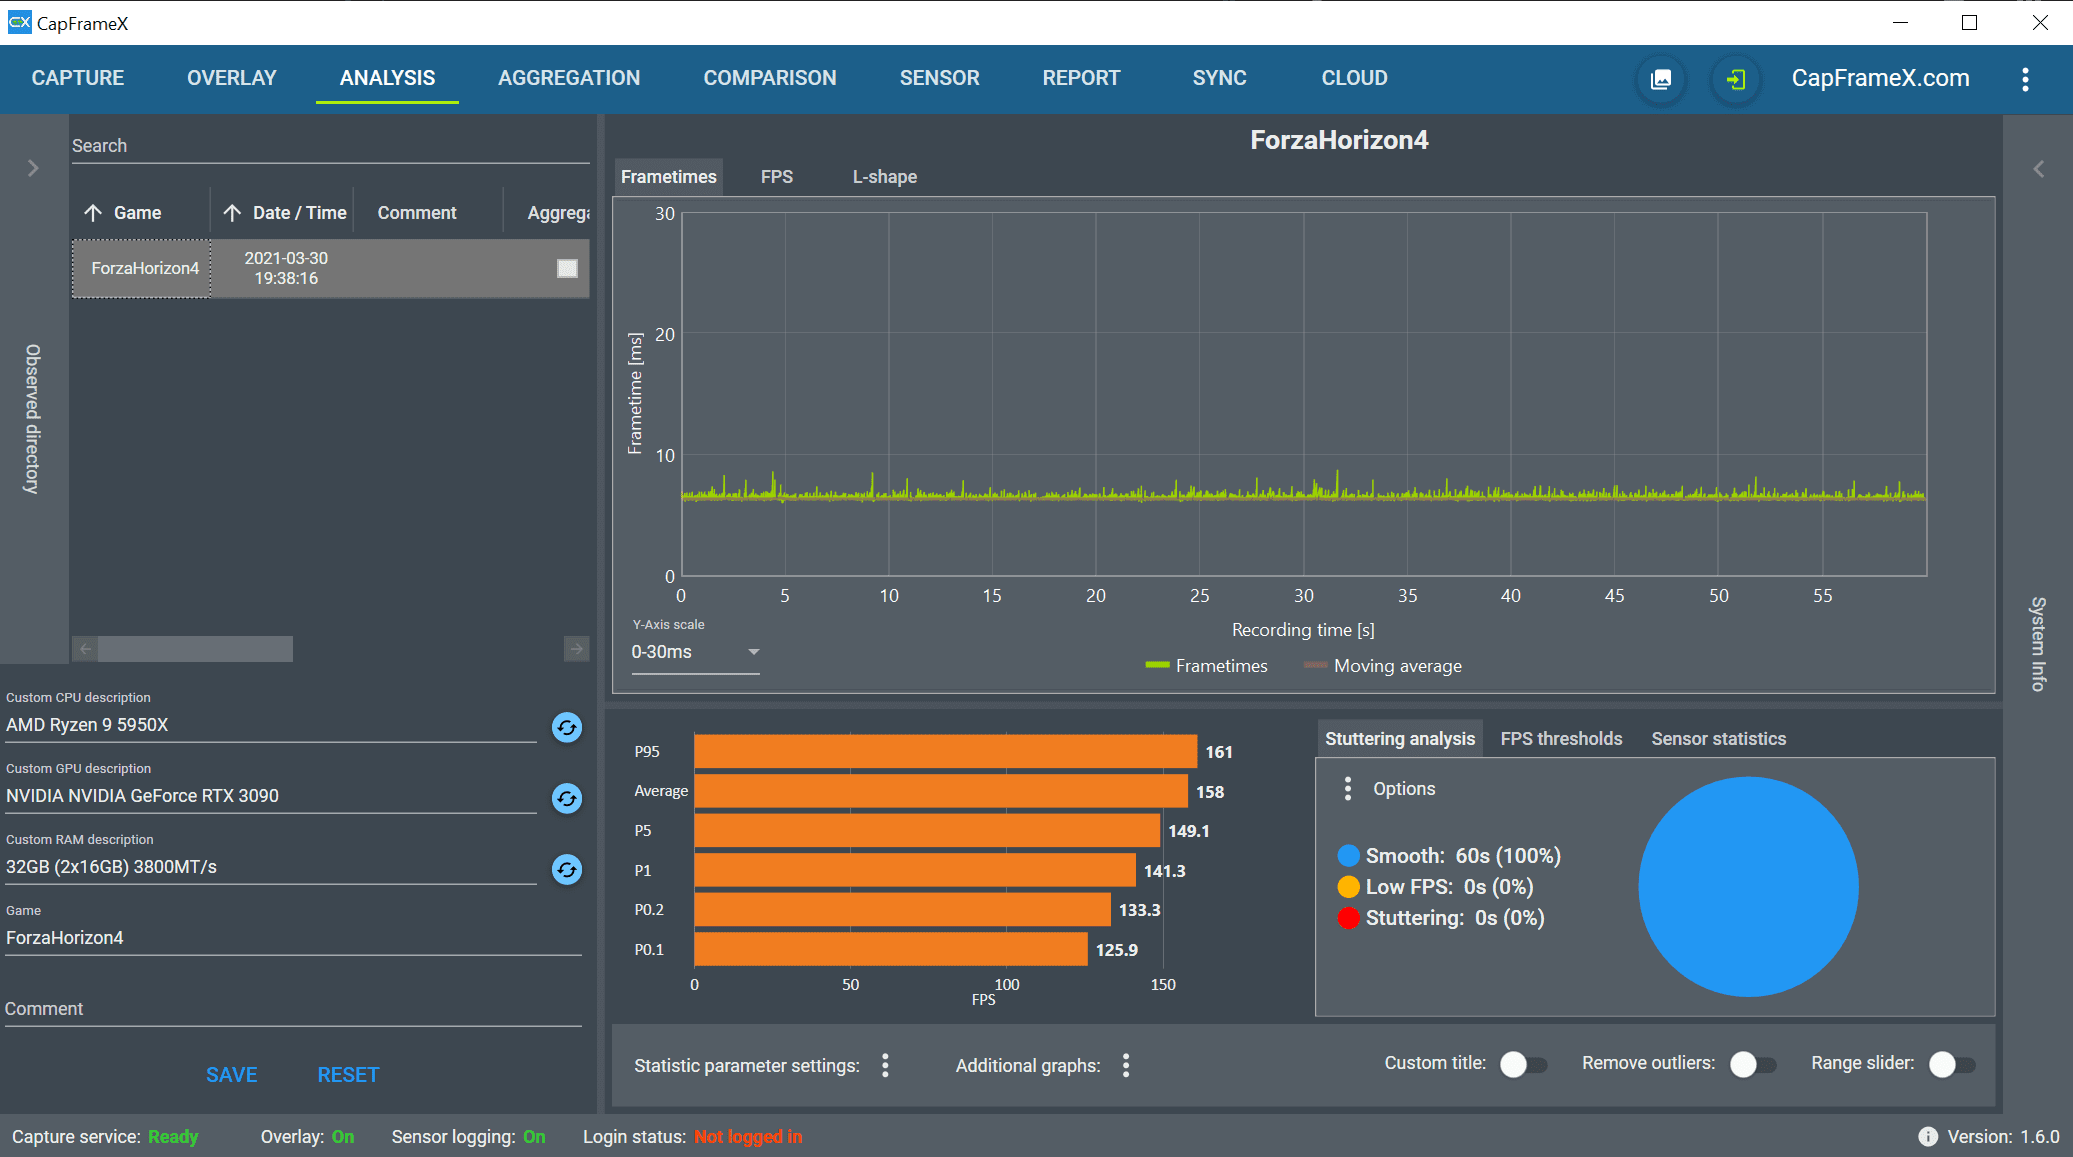Click the record list horizontal scrollbar
This screenshot has height=1157, width=2073.
(196, 649)
